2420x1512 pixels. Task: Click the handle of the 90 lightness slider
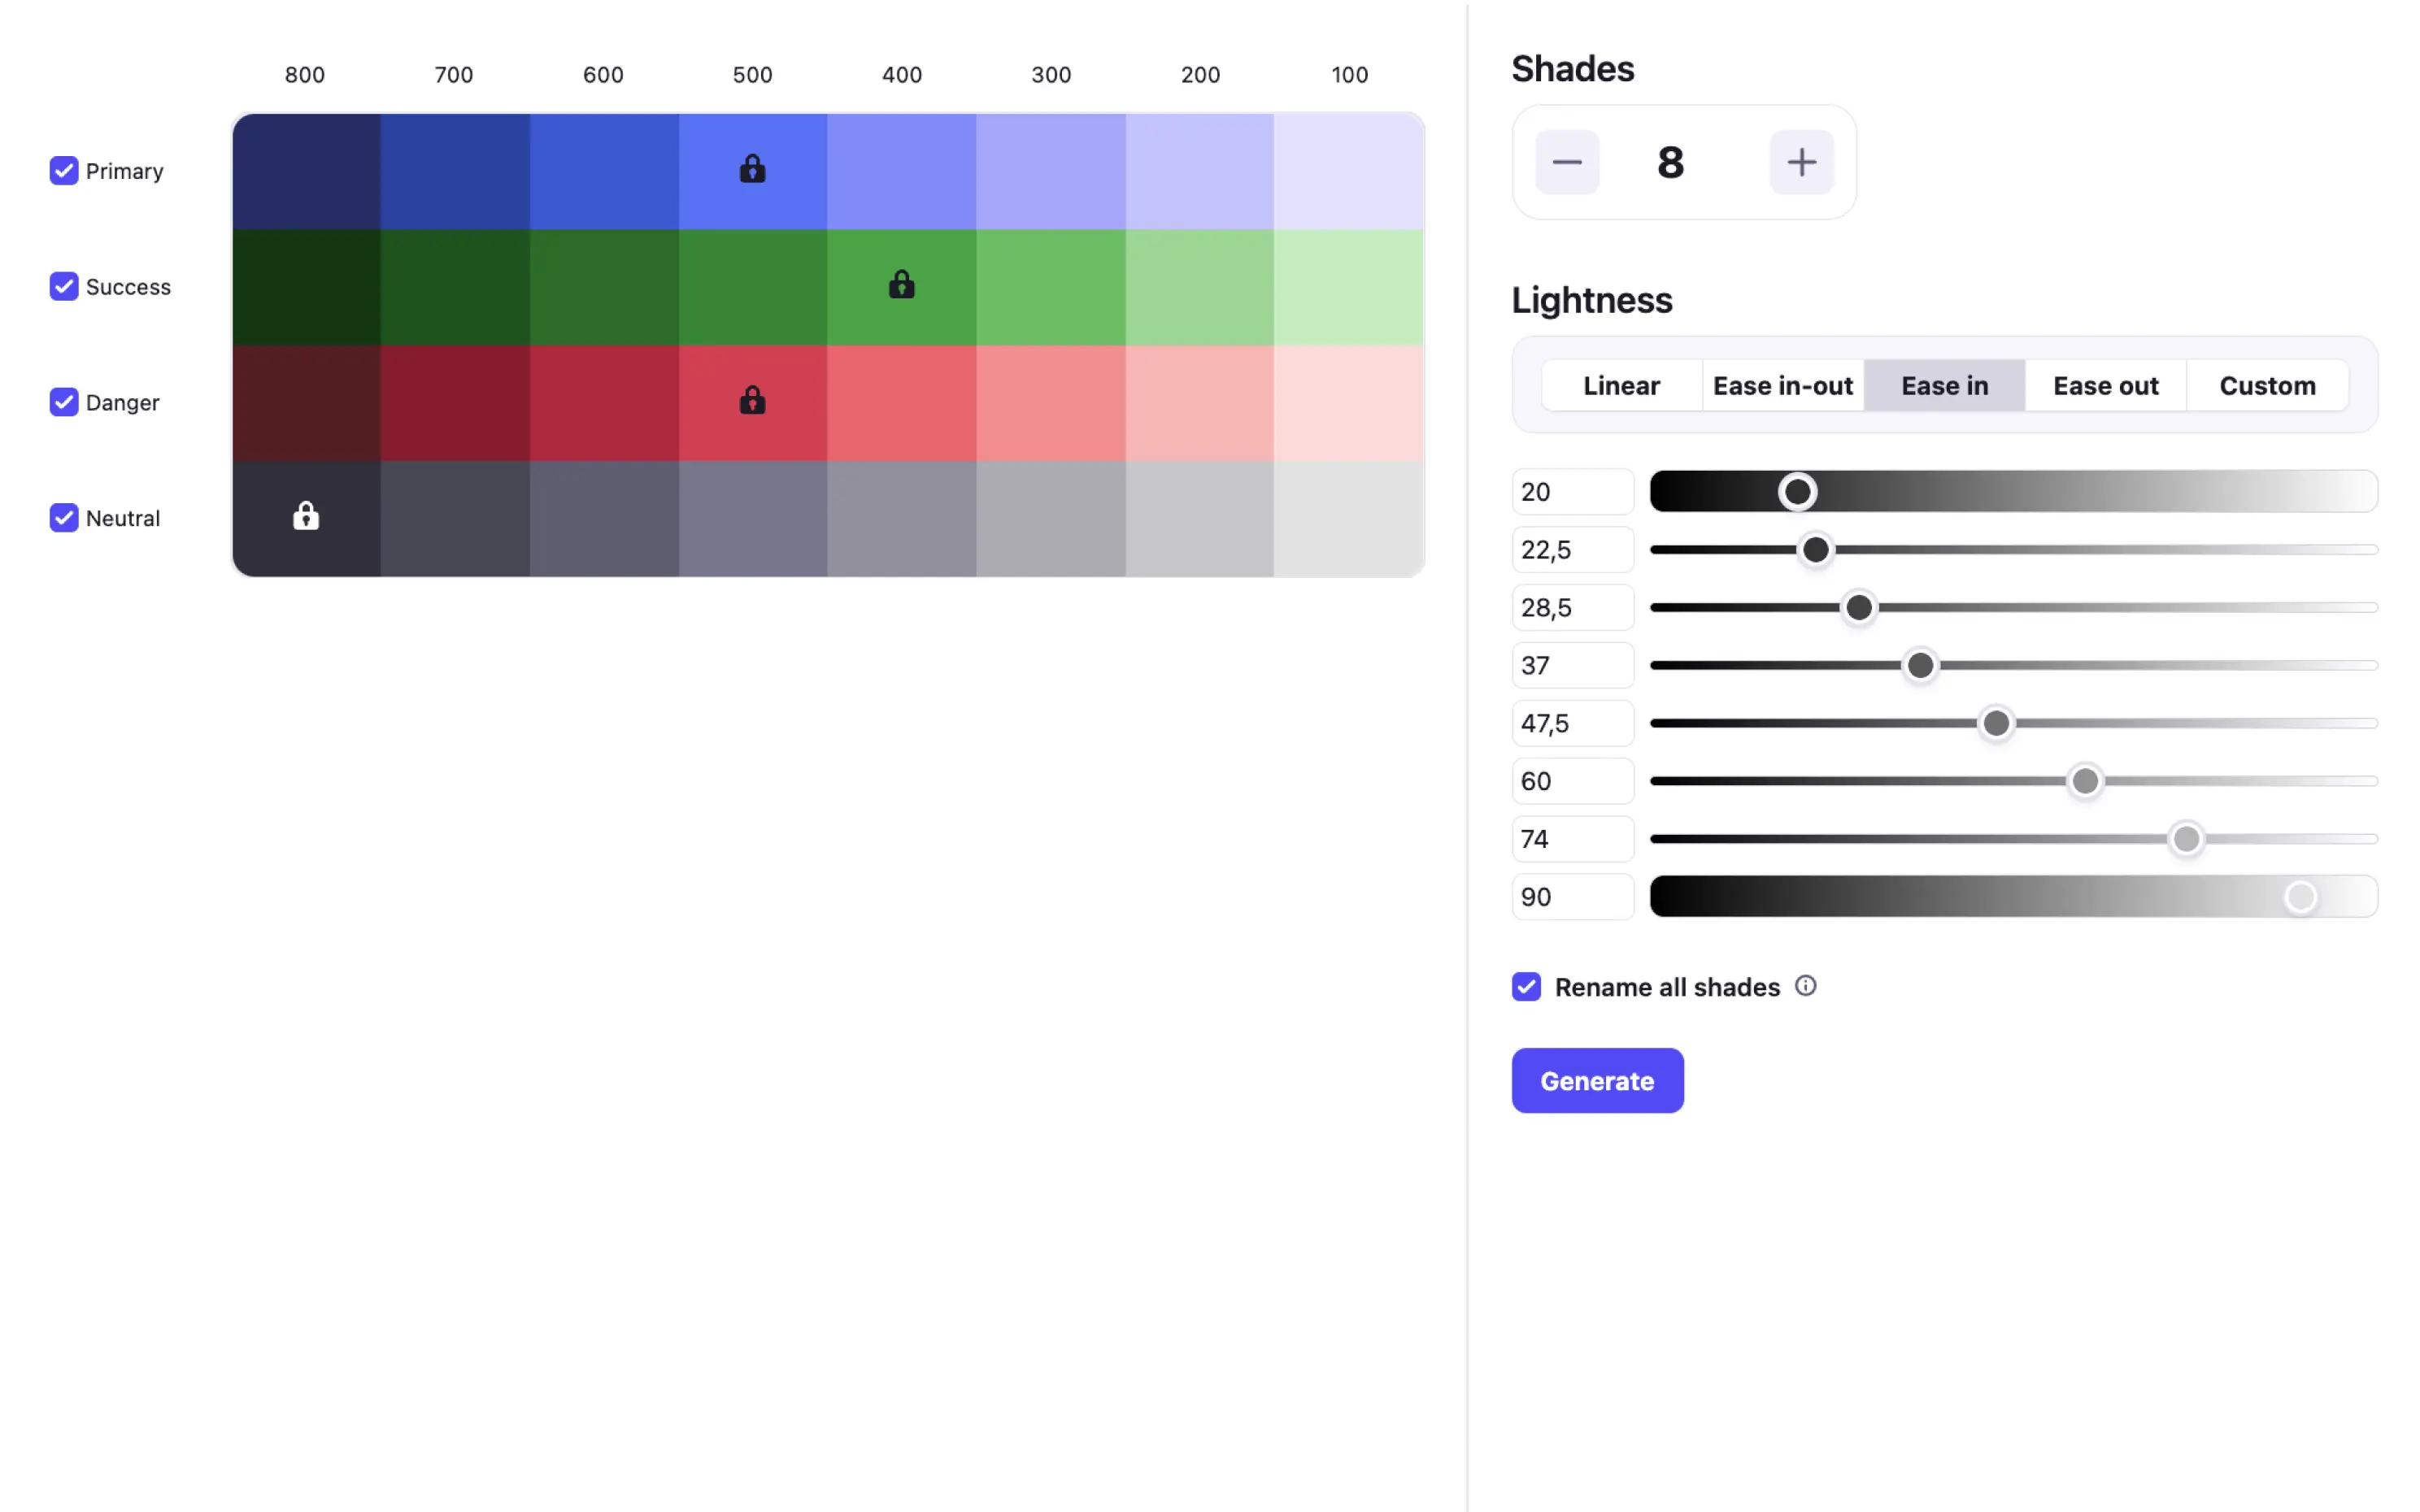(2300, 896)
